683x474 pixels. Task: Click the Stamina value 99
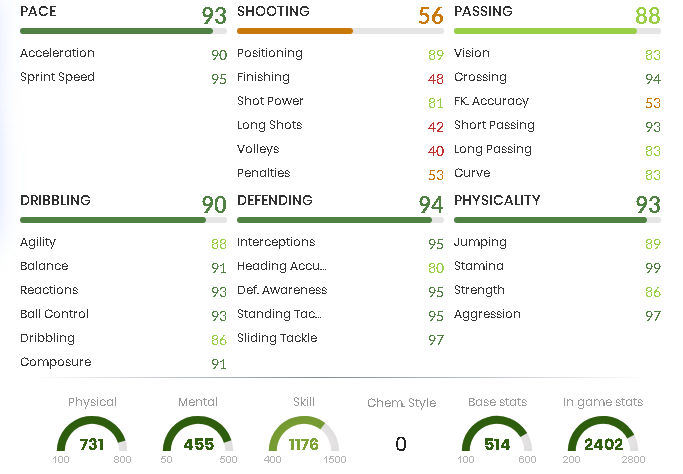click(653, 267)
